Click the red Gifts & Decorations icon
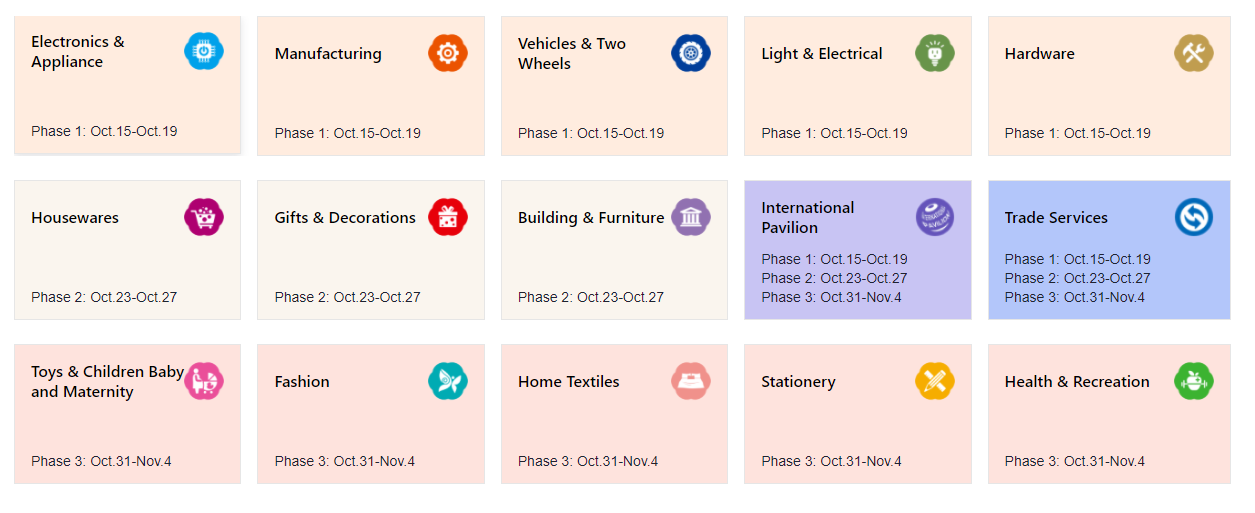1255x513 pixels. (447, 217)
